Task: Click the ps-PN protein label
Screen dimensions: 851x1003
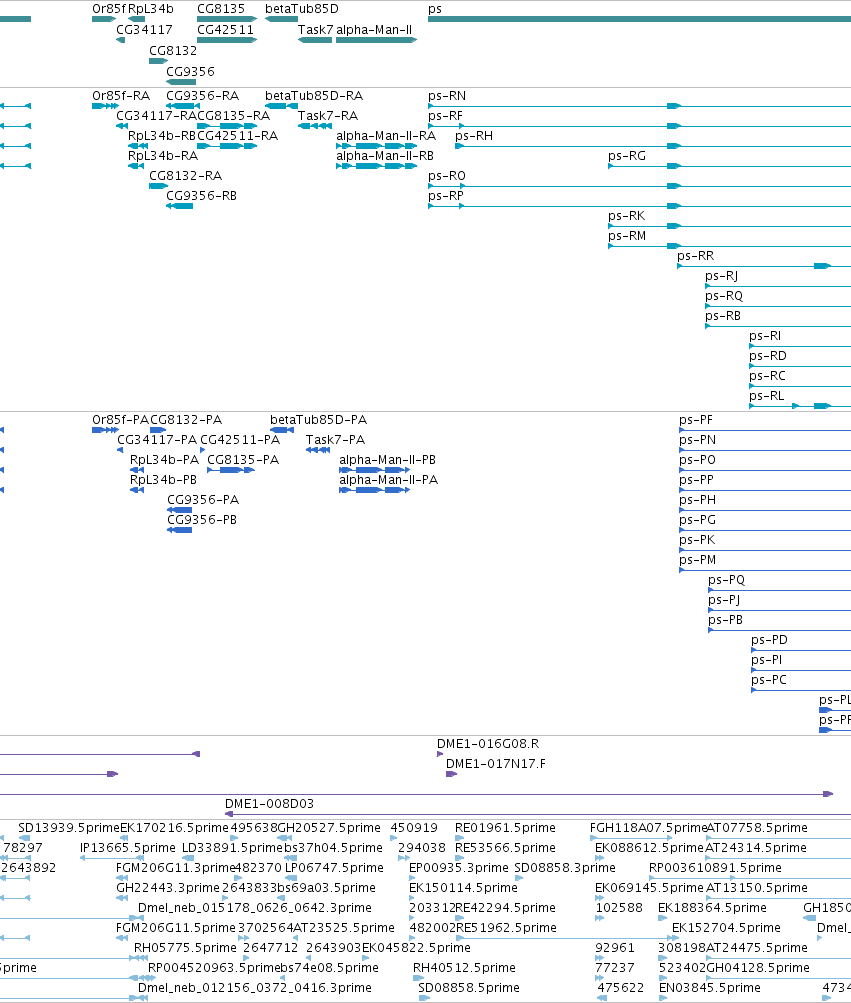Action: pos(697,439)
